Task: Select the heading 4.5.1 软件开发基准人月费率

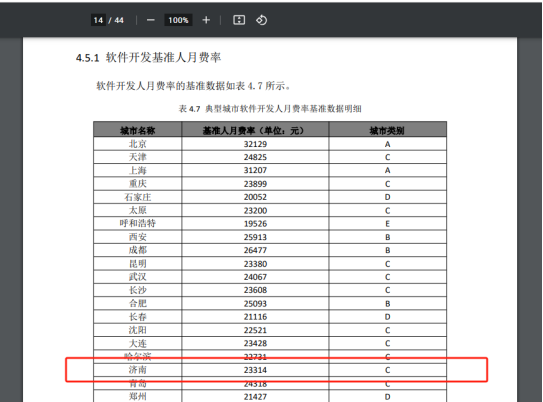Action: click(148, 57)
